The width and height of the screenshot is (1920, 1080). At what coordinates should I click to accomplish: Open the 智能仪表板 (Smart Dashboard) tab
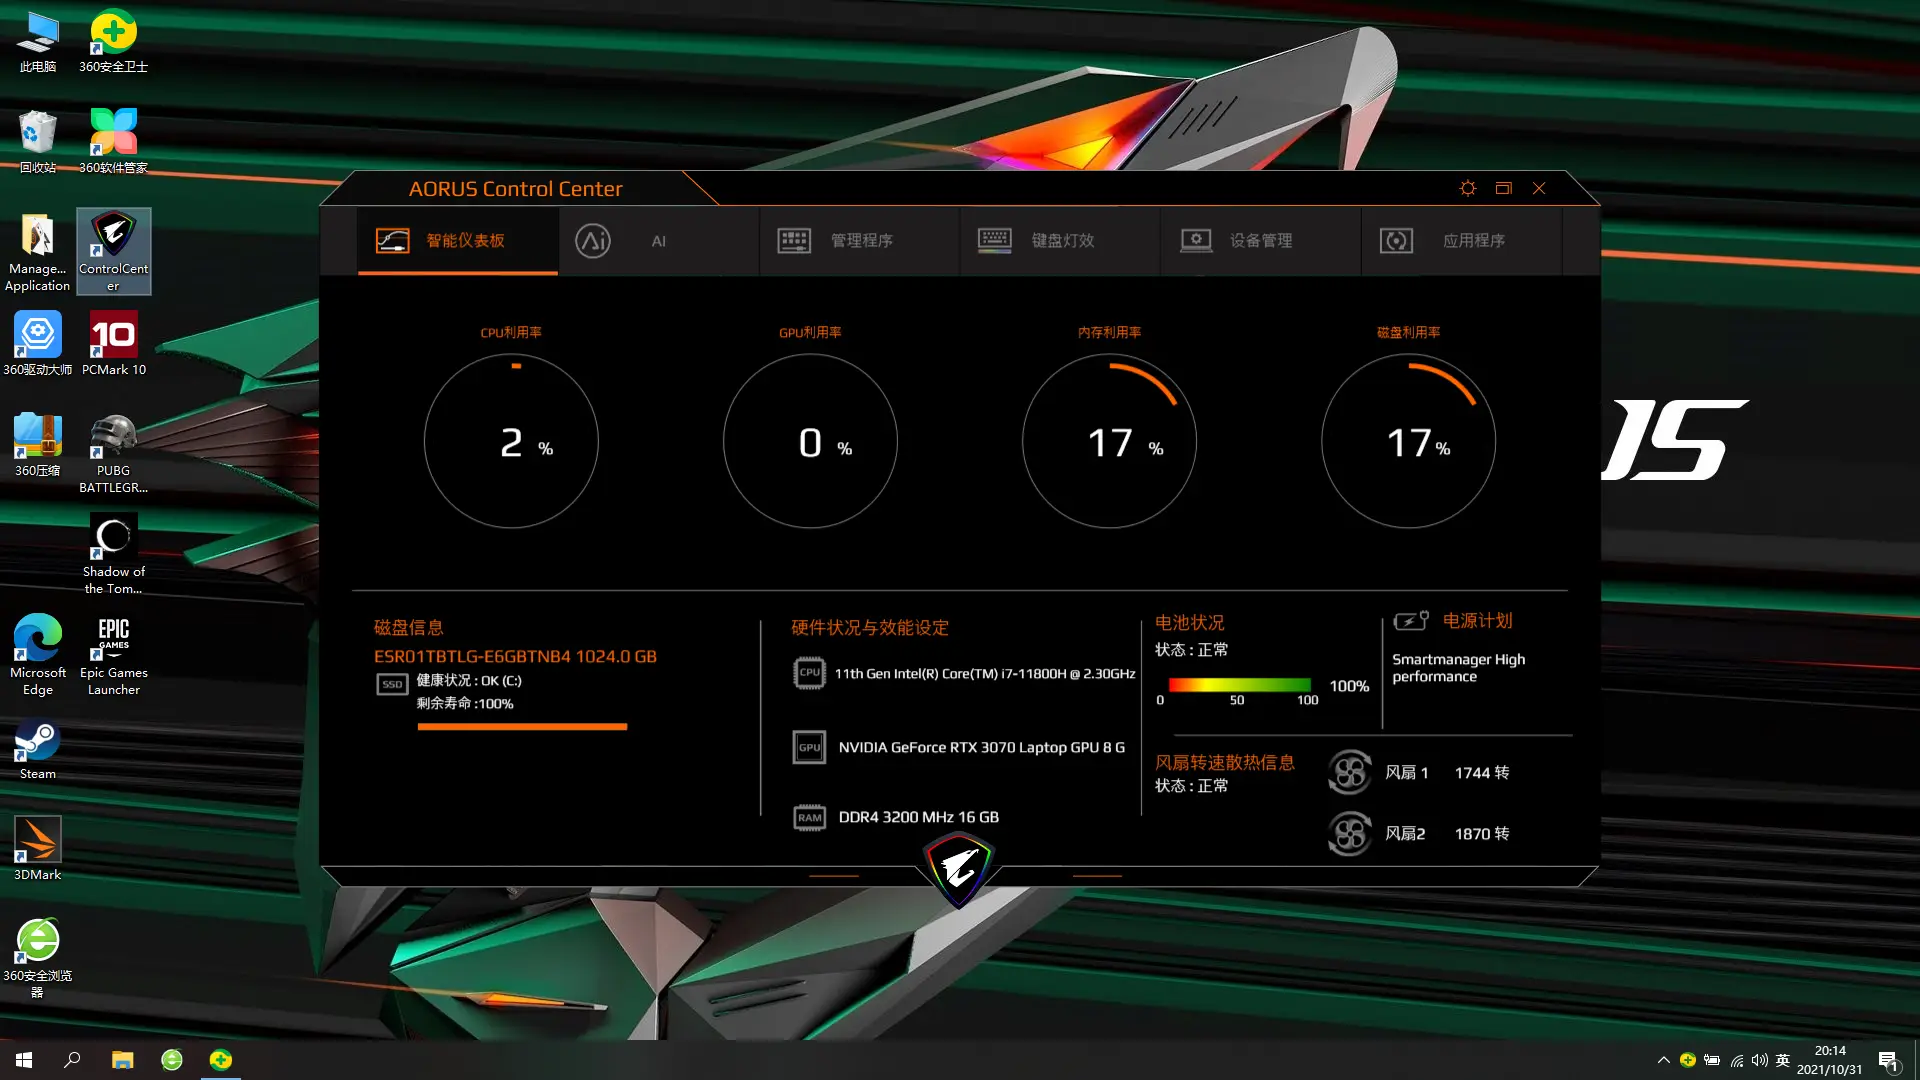pos(458,241)
